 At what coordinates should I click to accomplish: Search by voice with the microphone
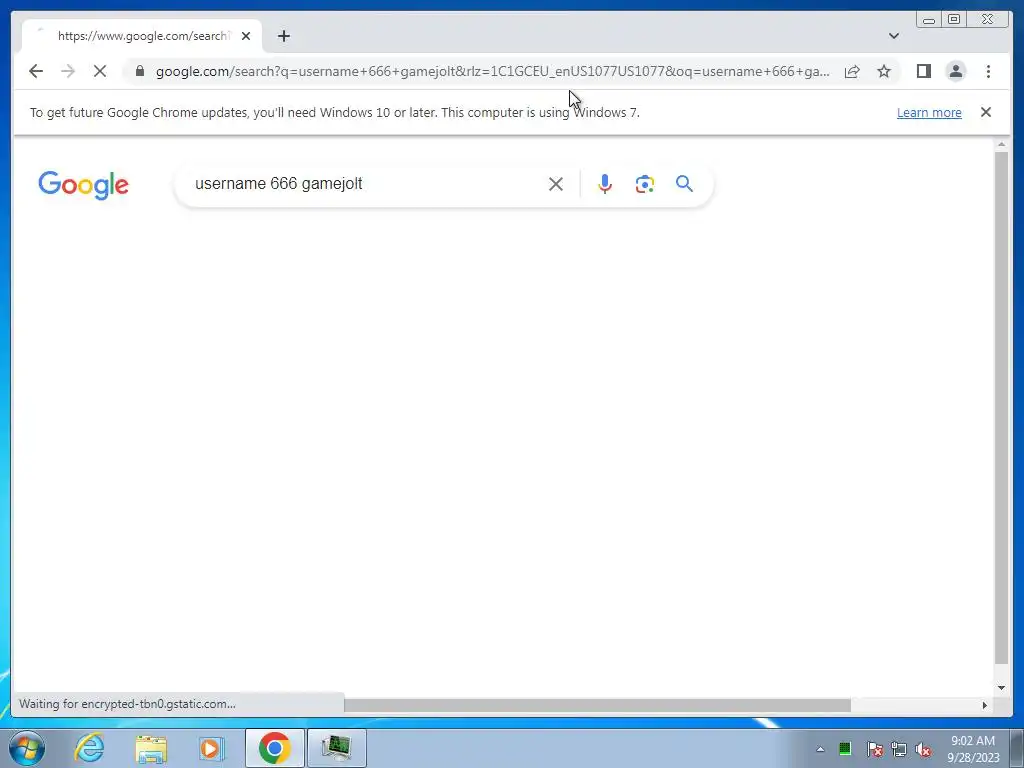pyautogui.click(x=605, y=184)
